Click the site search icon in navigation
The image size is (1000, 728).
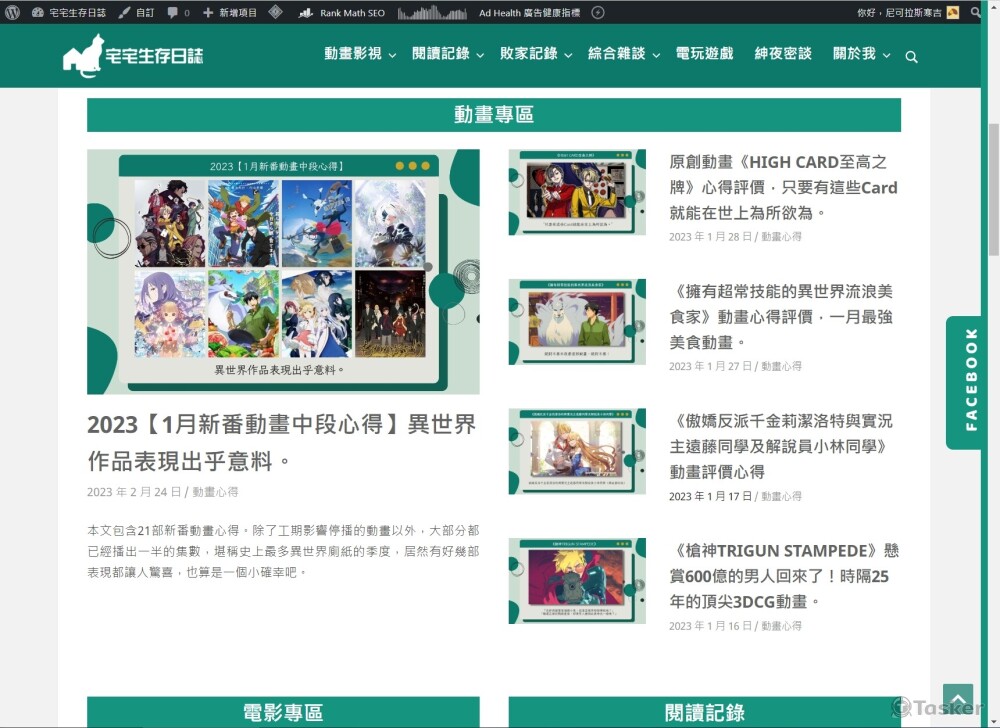coord(911,57)
